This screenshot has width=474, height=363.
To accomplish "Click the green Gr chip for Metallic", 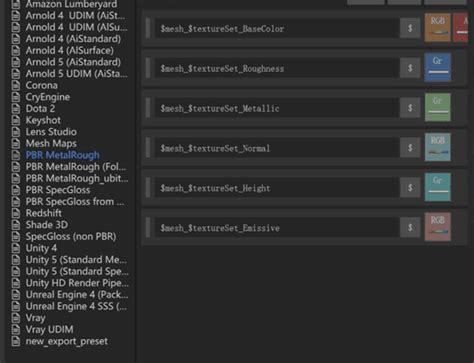I will tap(437, 107).
